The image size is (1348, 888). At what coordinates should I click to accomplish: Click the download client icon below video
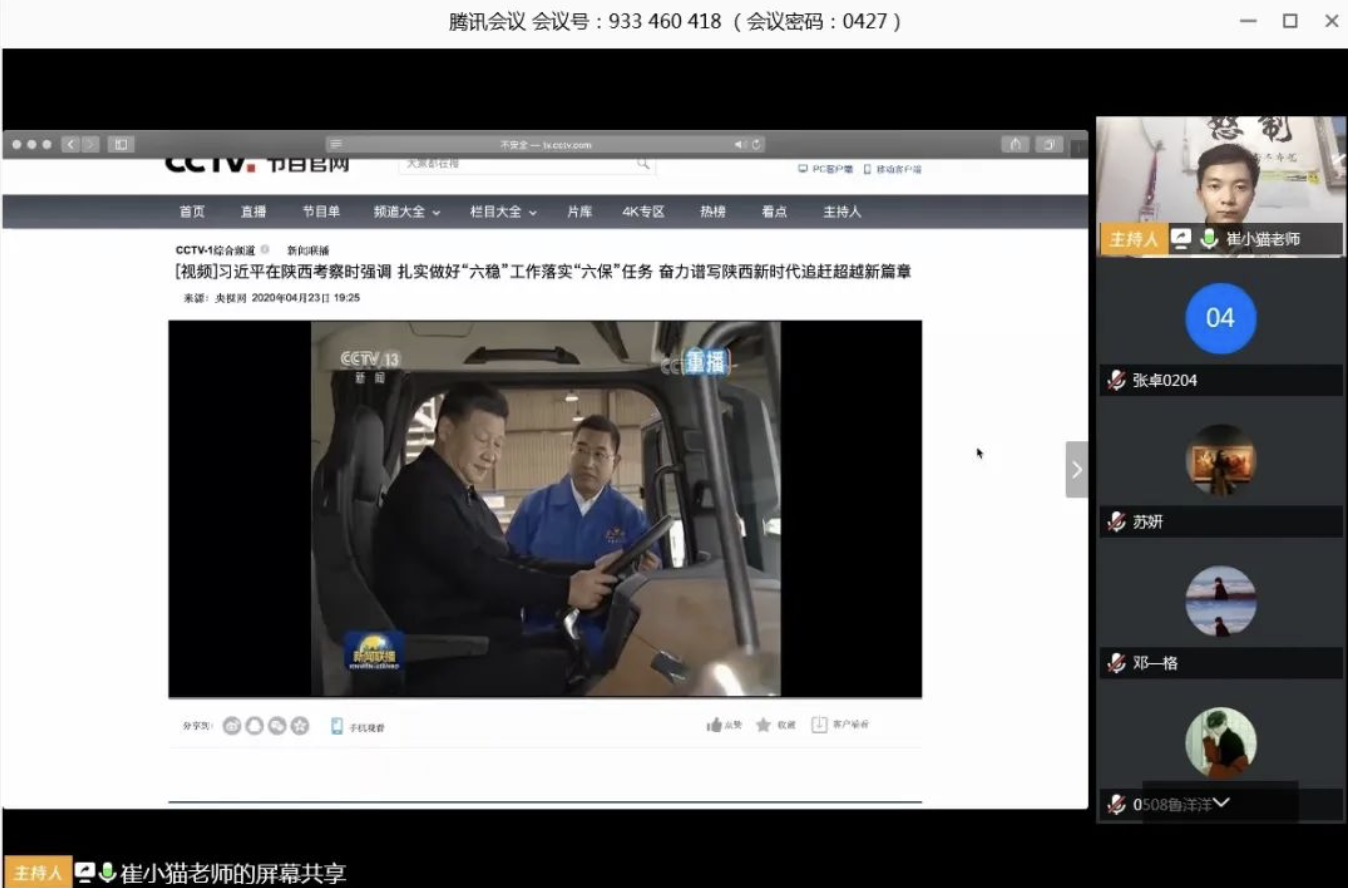pos(819,725)
